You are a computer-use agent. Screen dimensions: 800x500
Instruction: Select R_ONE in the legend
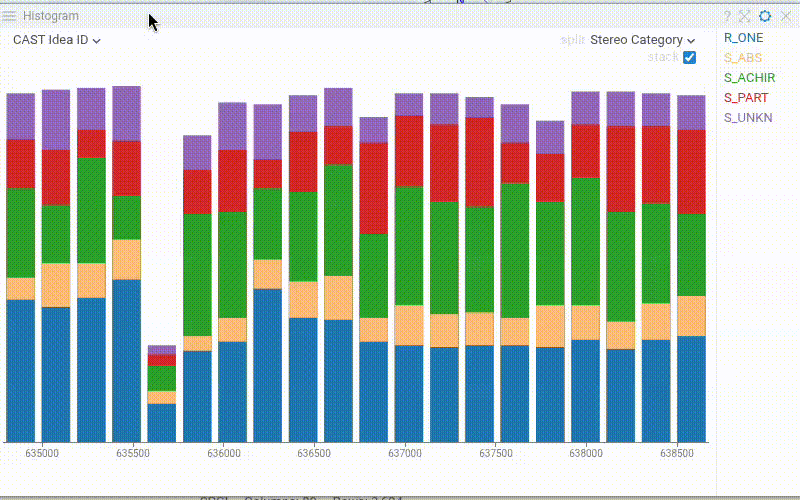[x=743, y=38]
